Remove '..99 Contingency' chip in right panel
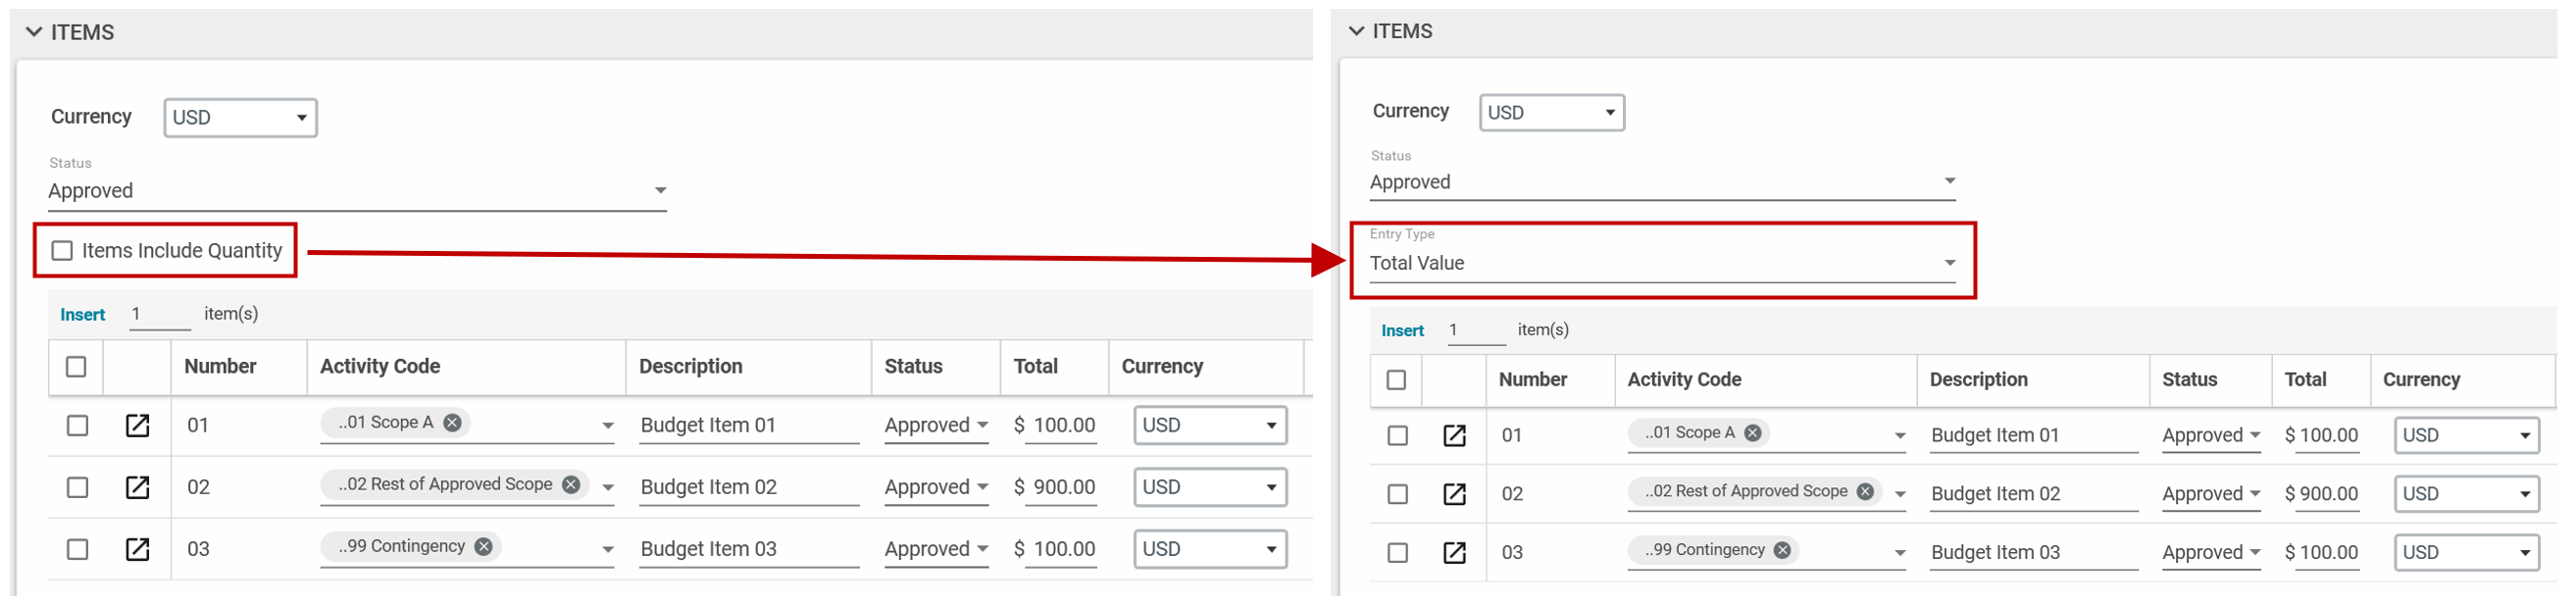This screenshot has height=603, width=2576. point(1782,550)
